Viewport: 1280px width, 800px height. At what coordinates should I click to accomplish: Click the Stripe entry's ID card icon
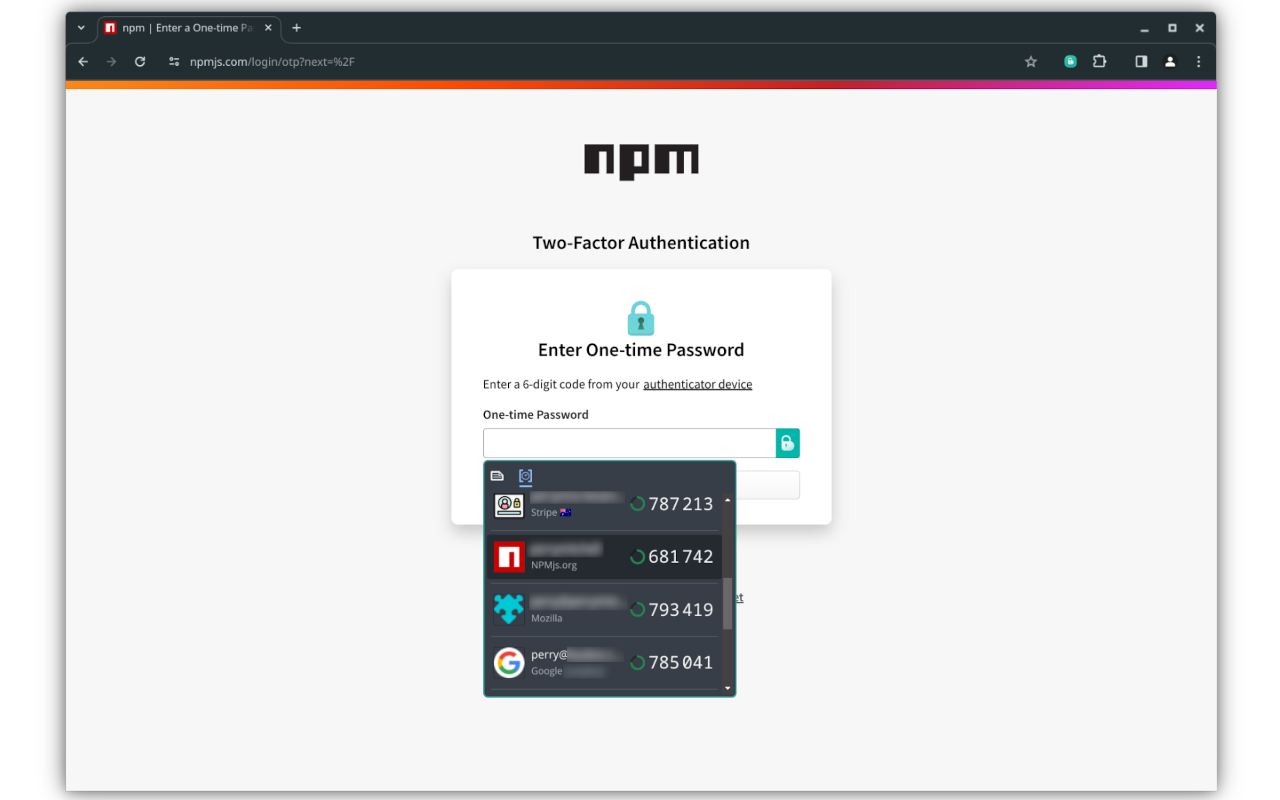[509, 505]
